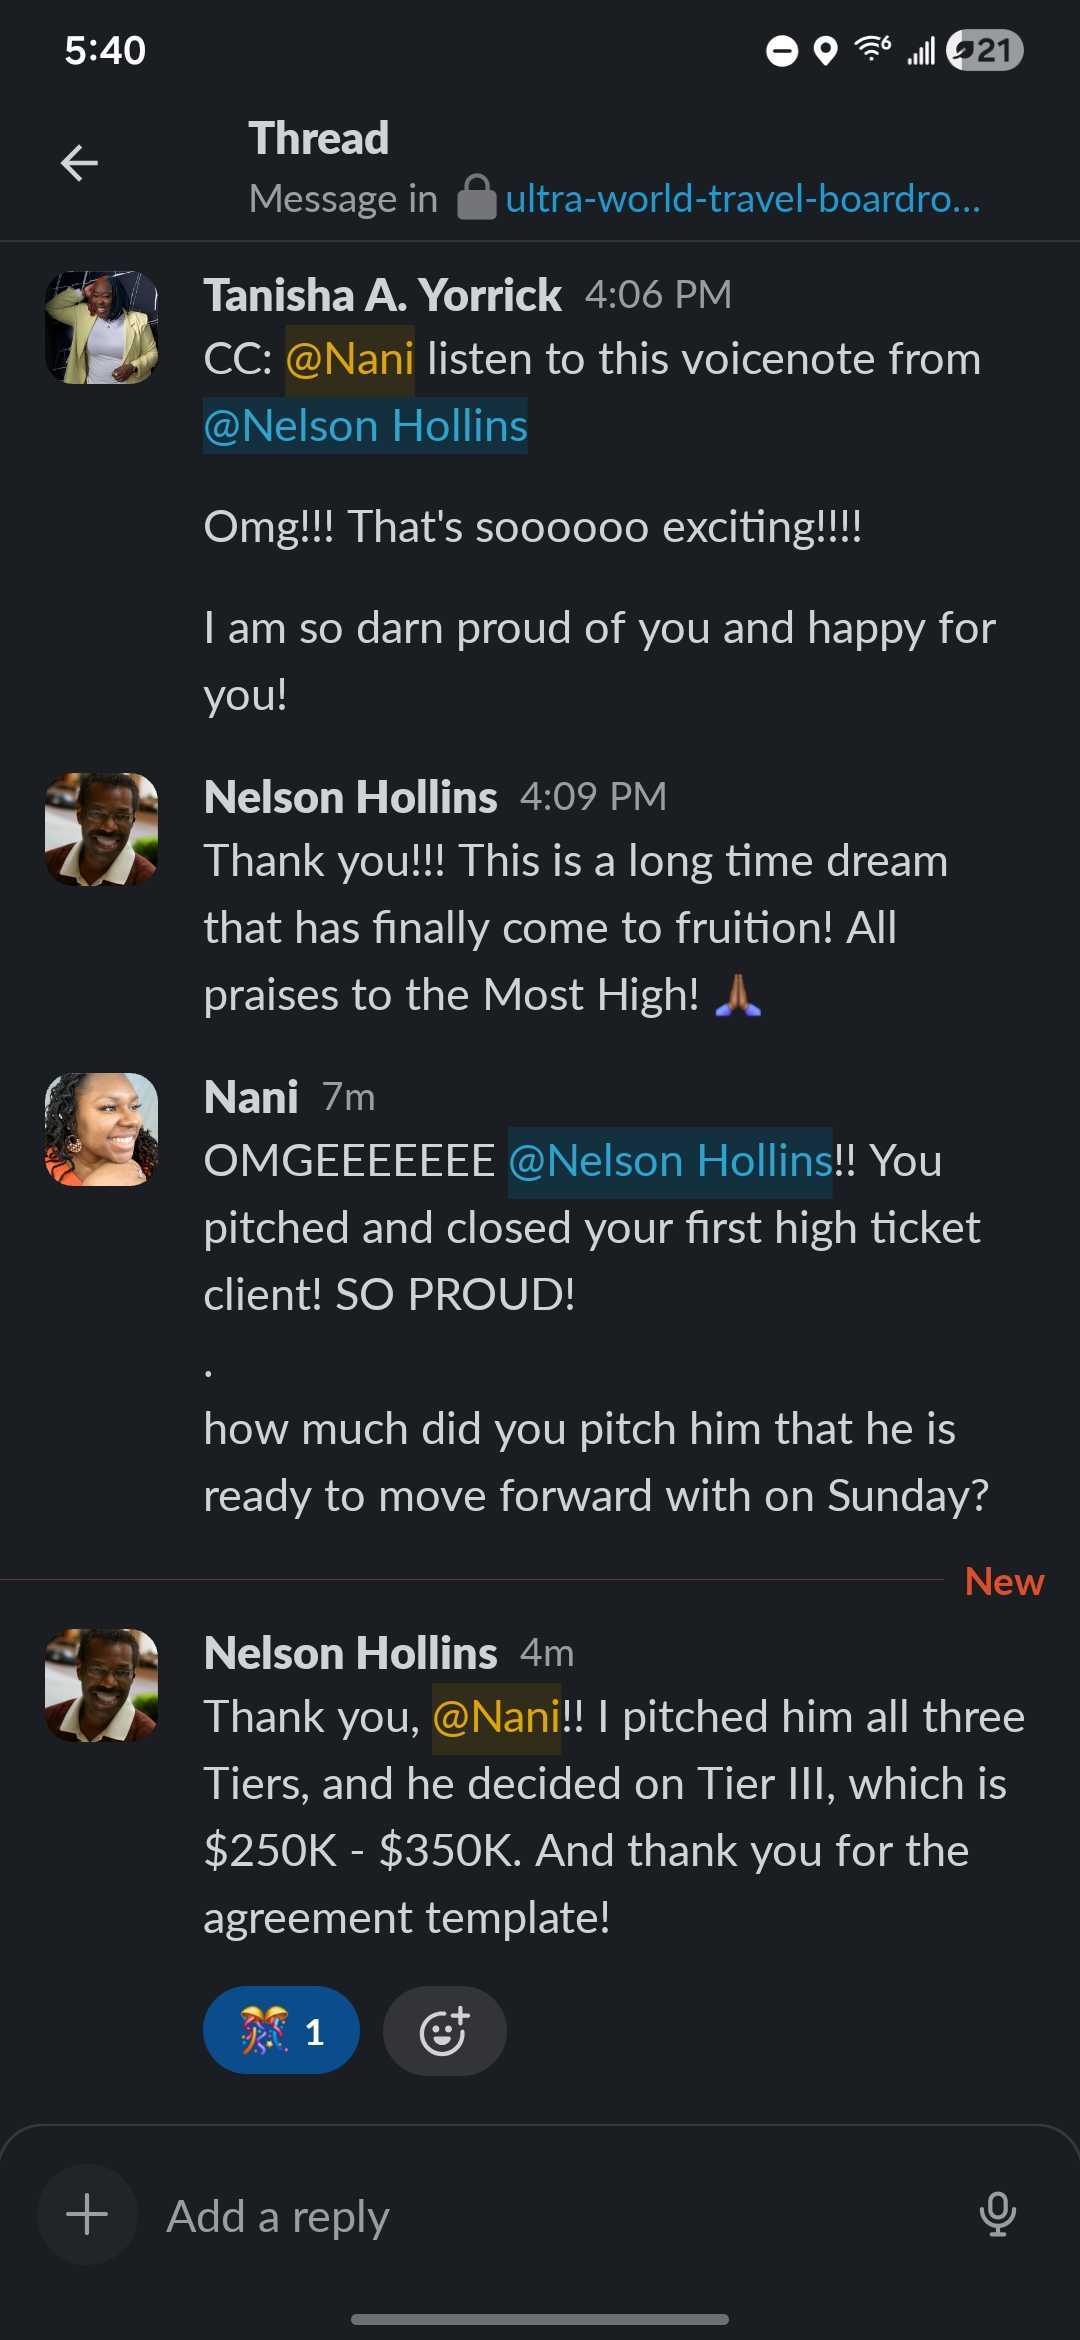
Task: Tap Nelson Hollins avatar on 4:09 PM message
Action: (x=101, y=829)
